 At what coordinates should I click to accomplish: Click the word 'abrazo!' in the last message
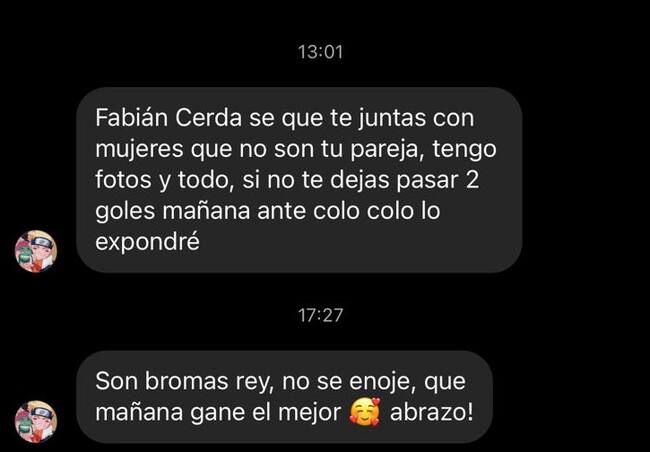(432, 412)
